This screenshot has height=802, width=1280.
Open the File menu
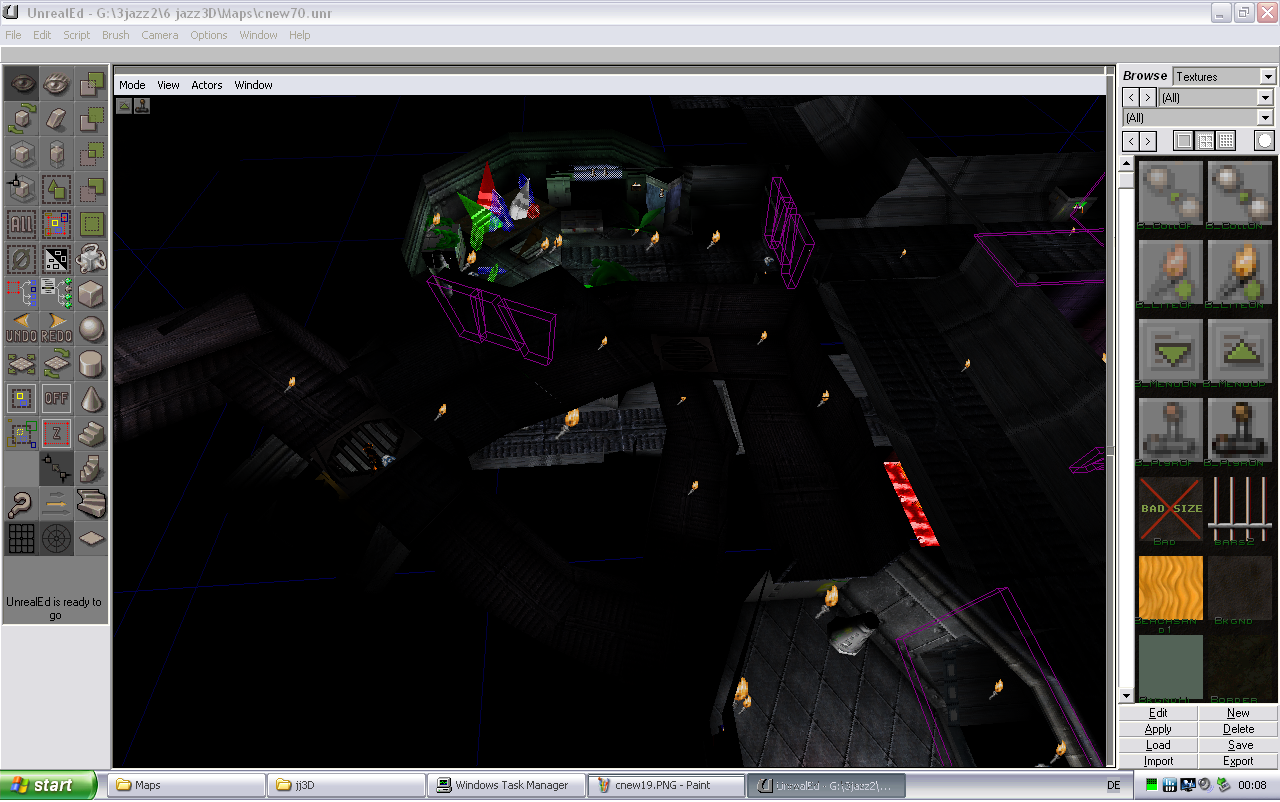pyautogui.click(x=13, y=35)
